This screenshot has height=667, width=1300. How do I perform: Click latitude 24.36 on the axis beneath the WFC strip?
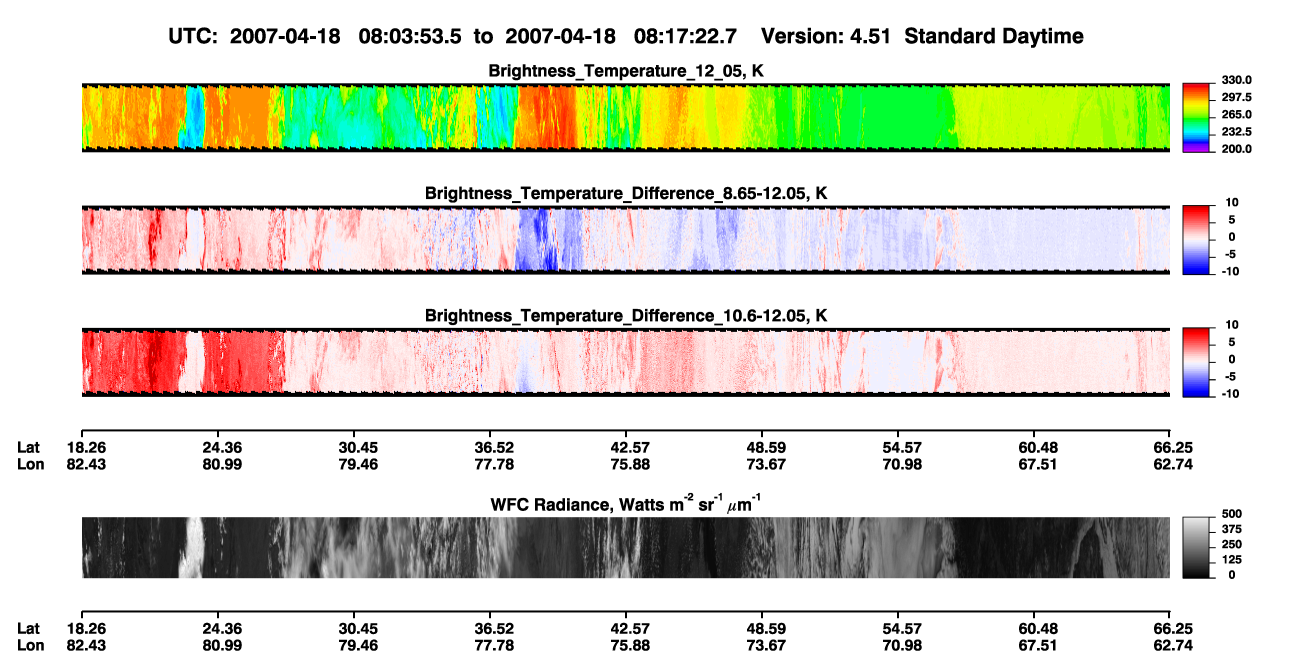pyautogui.click(x=217, y=629)
